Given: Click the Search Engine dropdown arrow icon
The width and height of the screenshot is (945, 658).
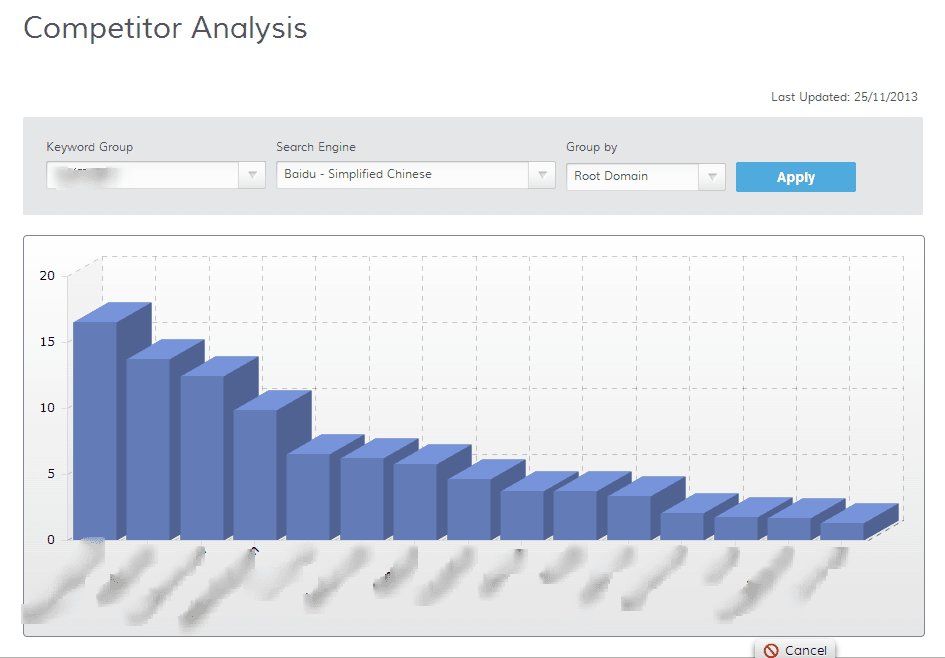Looking at the screenshot, I should 542,176.
